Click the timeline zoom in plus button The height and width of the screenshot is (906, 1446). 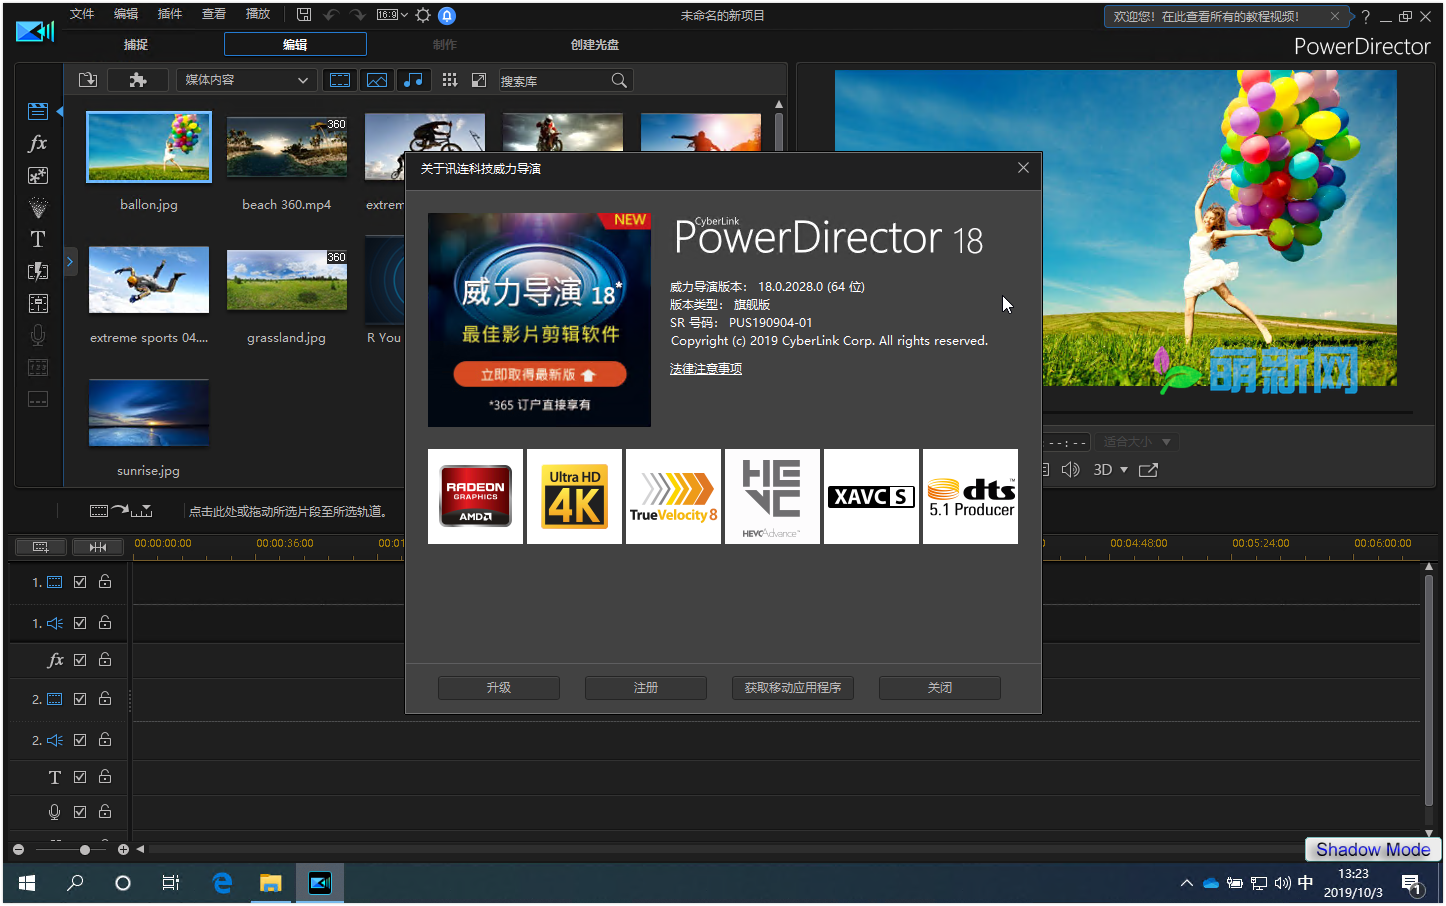[123, 849]
